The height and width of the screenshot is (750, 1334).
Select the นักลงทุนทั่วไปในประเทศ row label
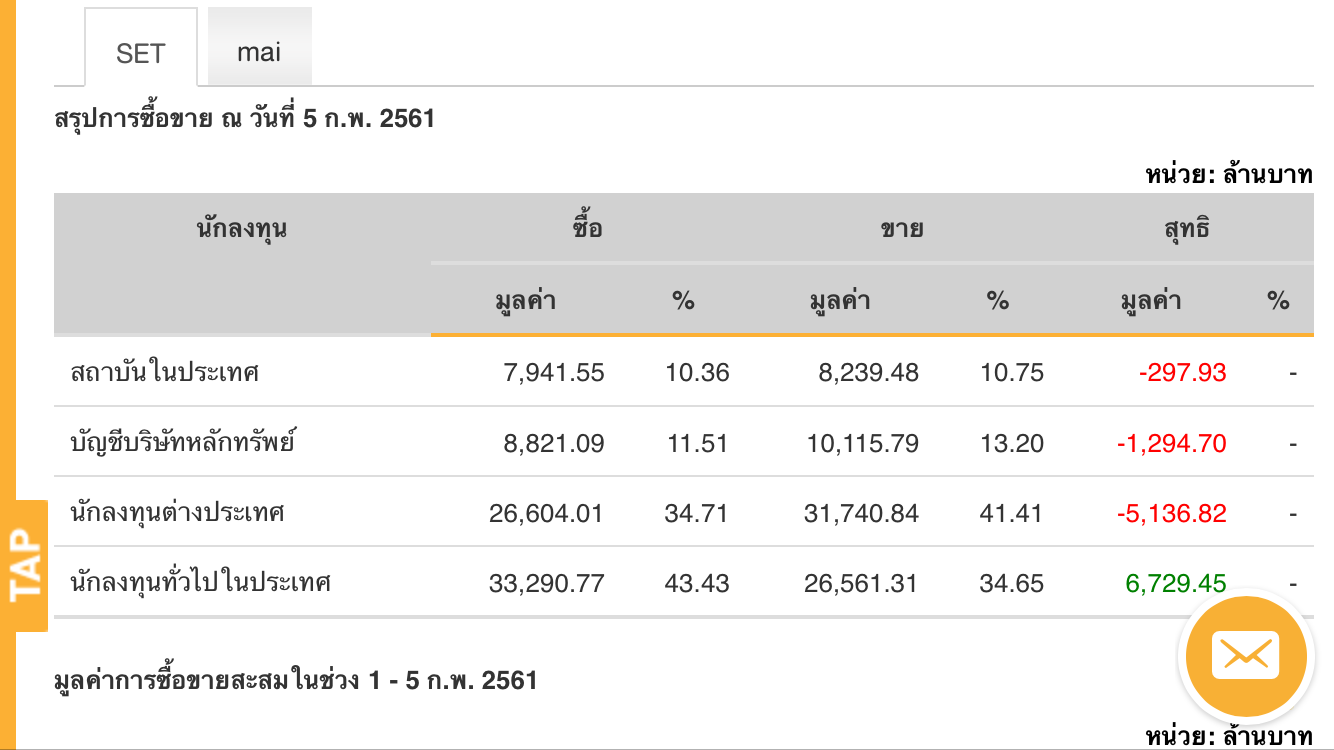coord(201,583)
